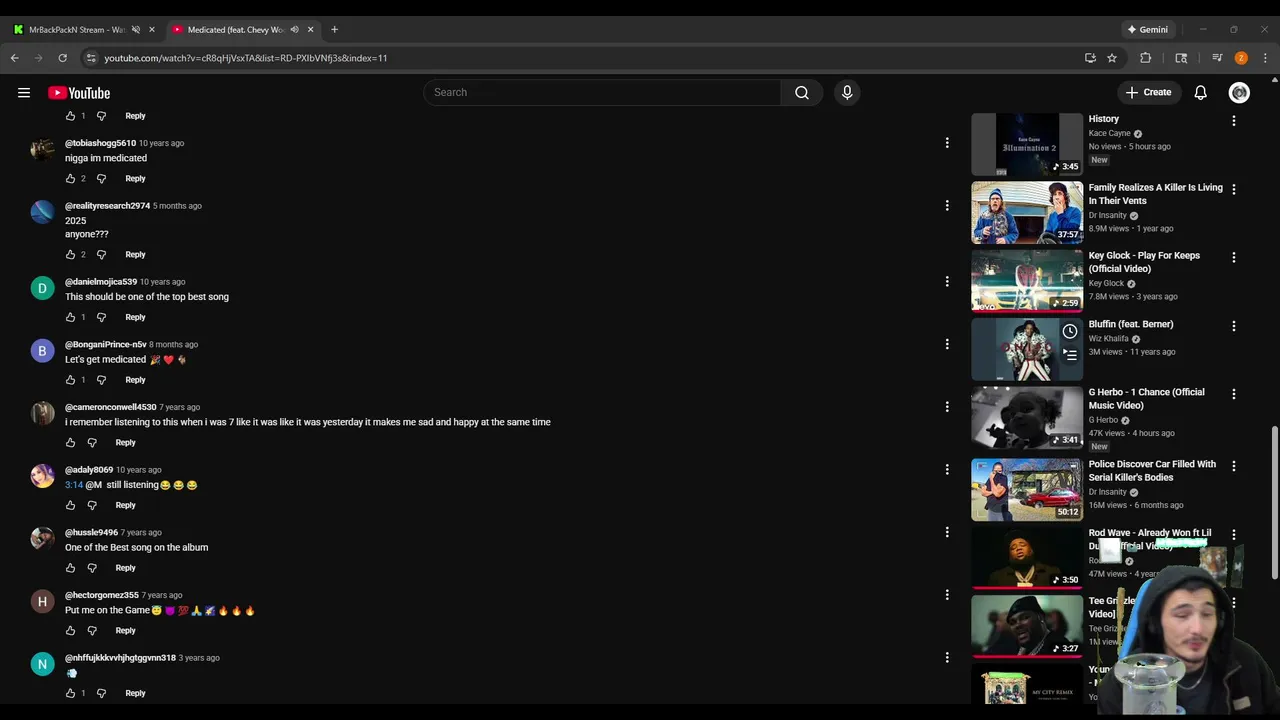Dislike the comment by @hectorgomez355
The width and height of the screenshot is (1280, 720).
pyautogui.click(x=92, y=631)
